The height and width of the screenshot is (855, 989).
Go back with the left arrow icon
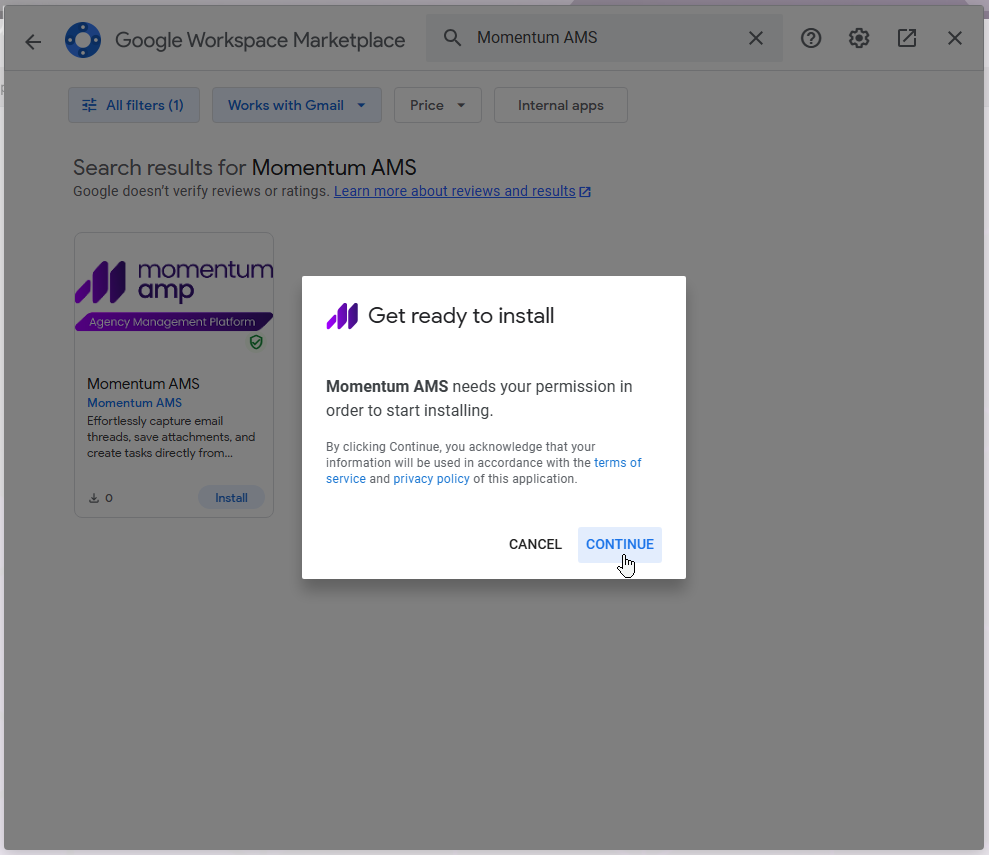click(x=33, y=42)
